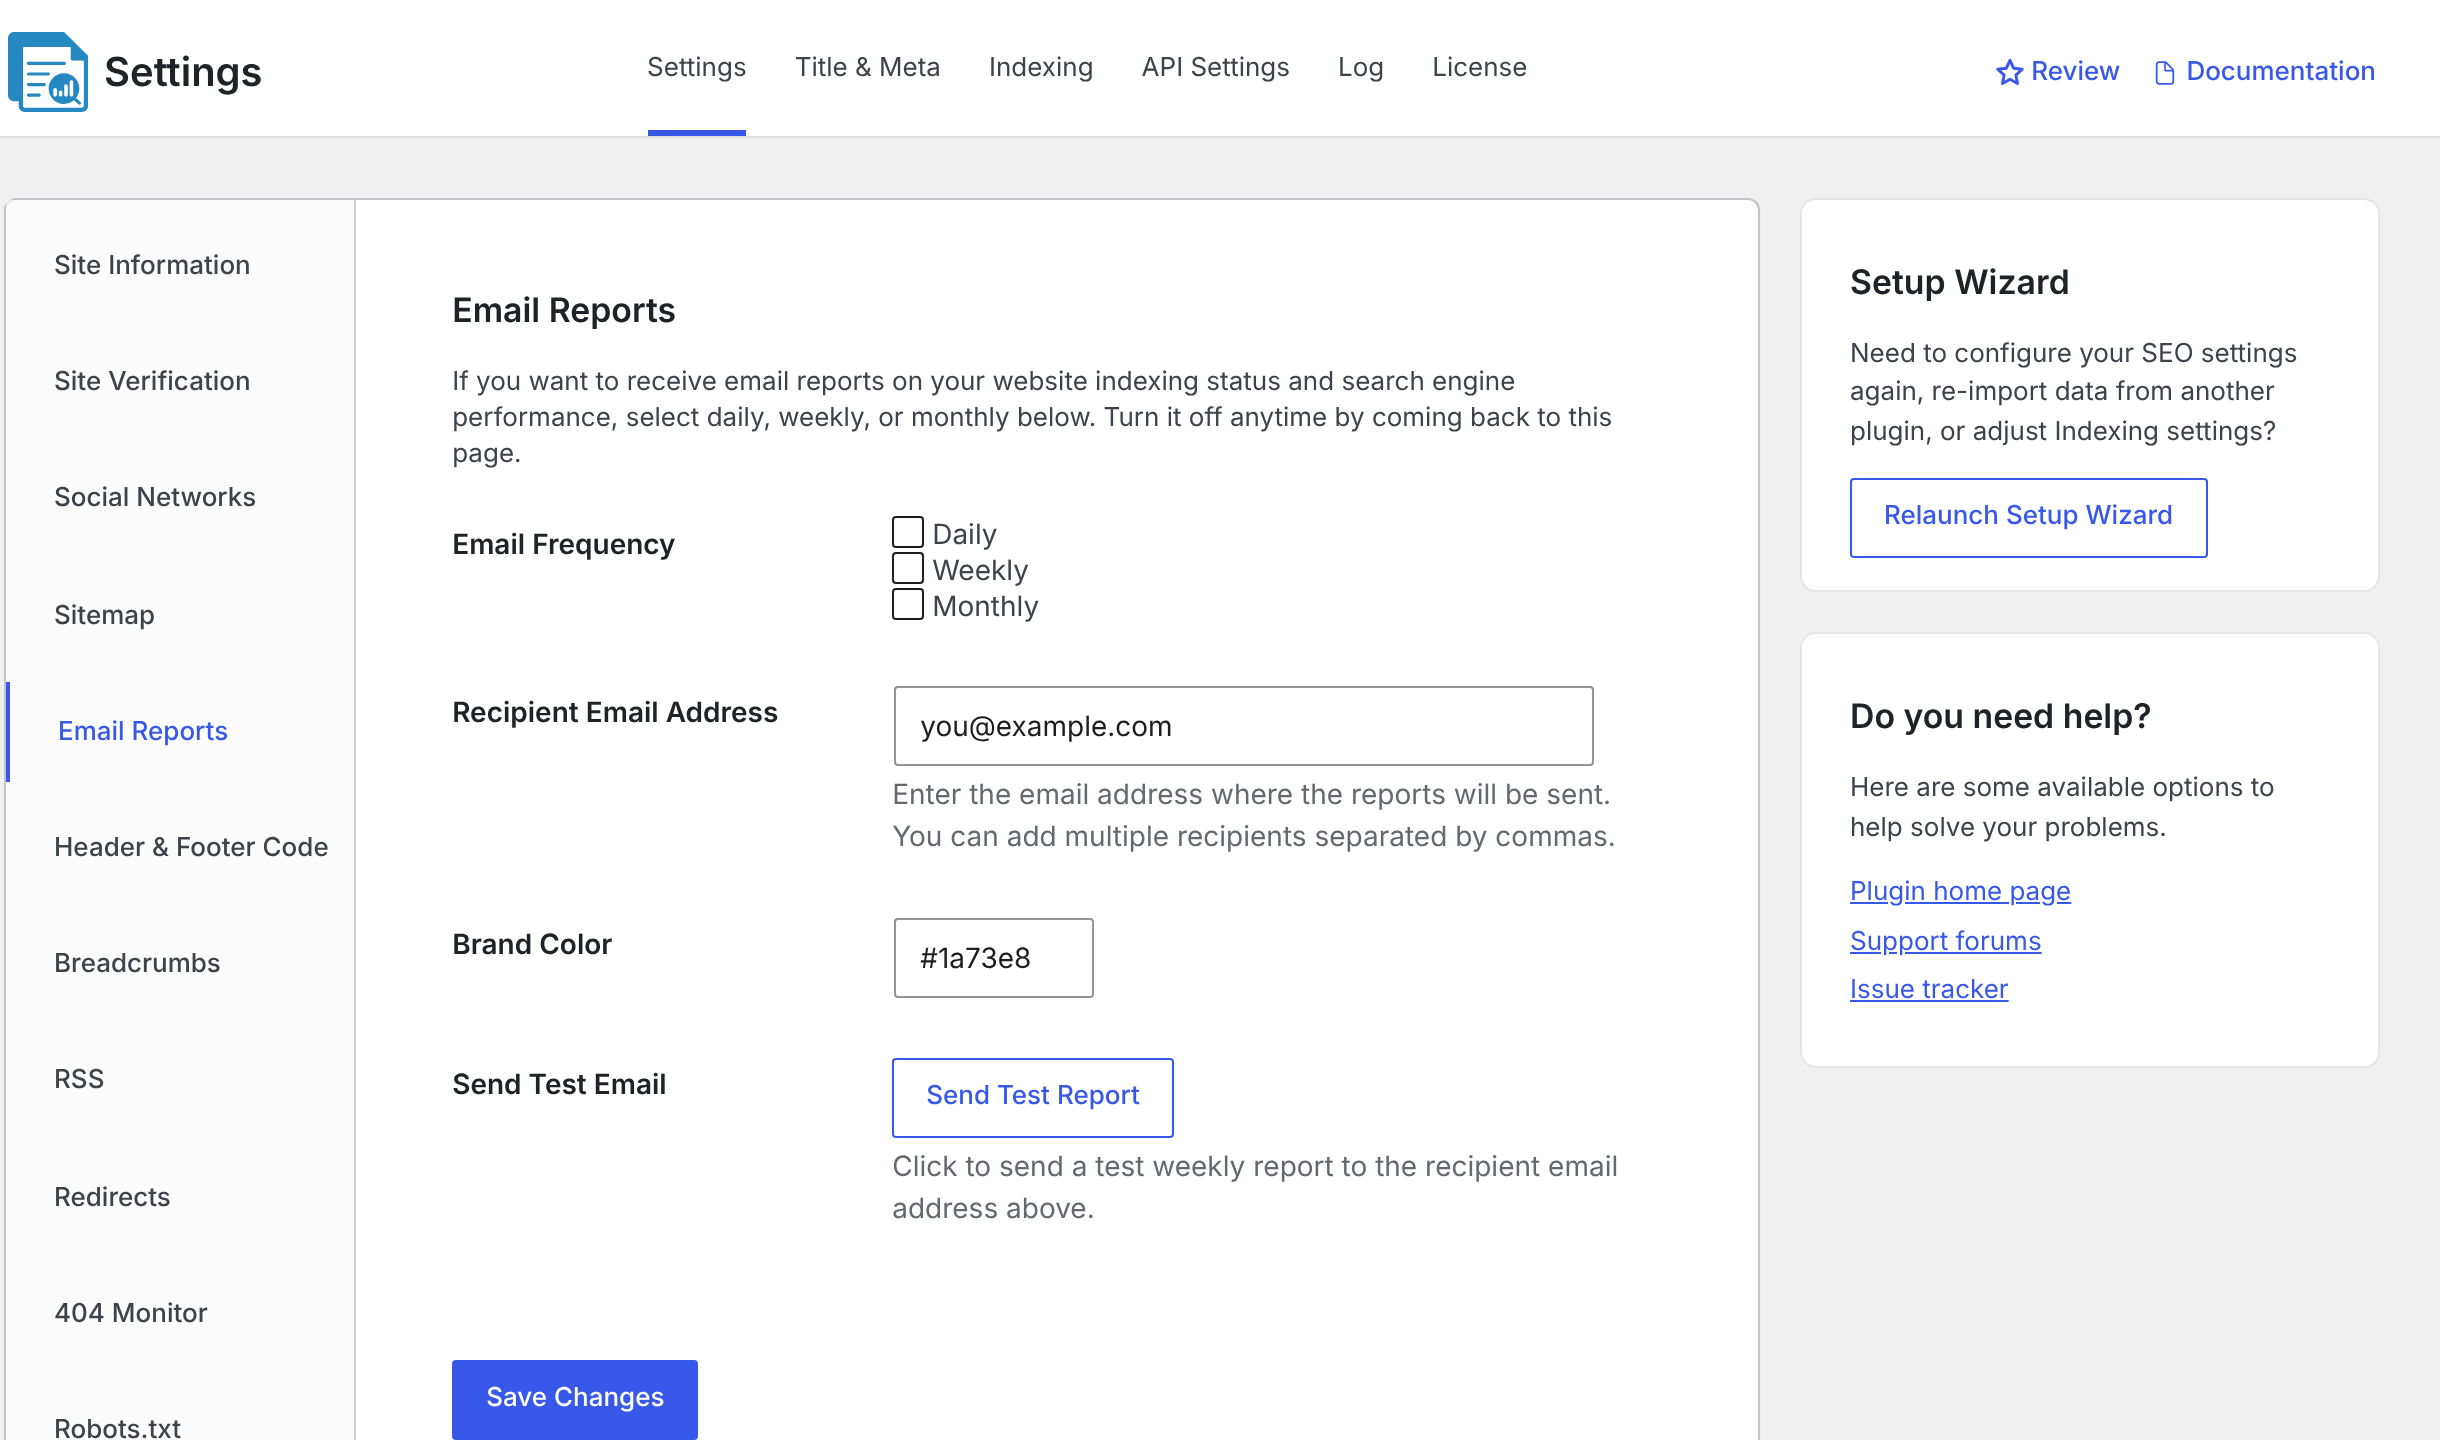The image size is (2440, 1440).
Task: Open the License tab
Action: tap(1480, 68)
